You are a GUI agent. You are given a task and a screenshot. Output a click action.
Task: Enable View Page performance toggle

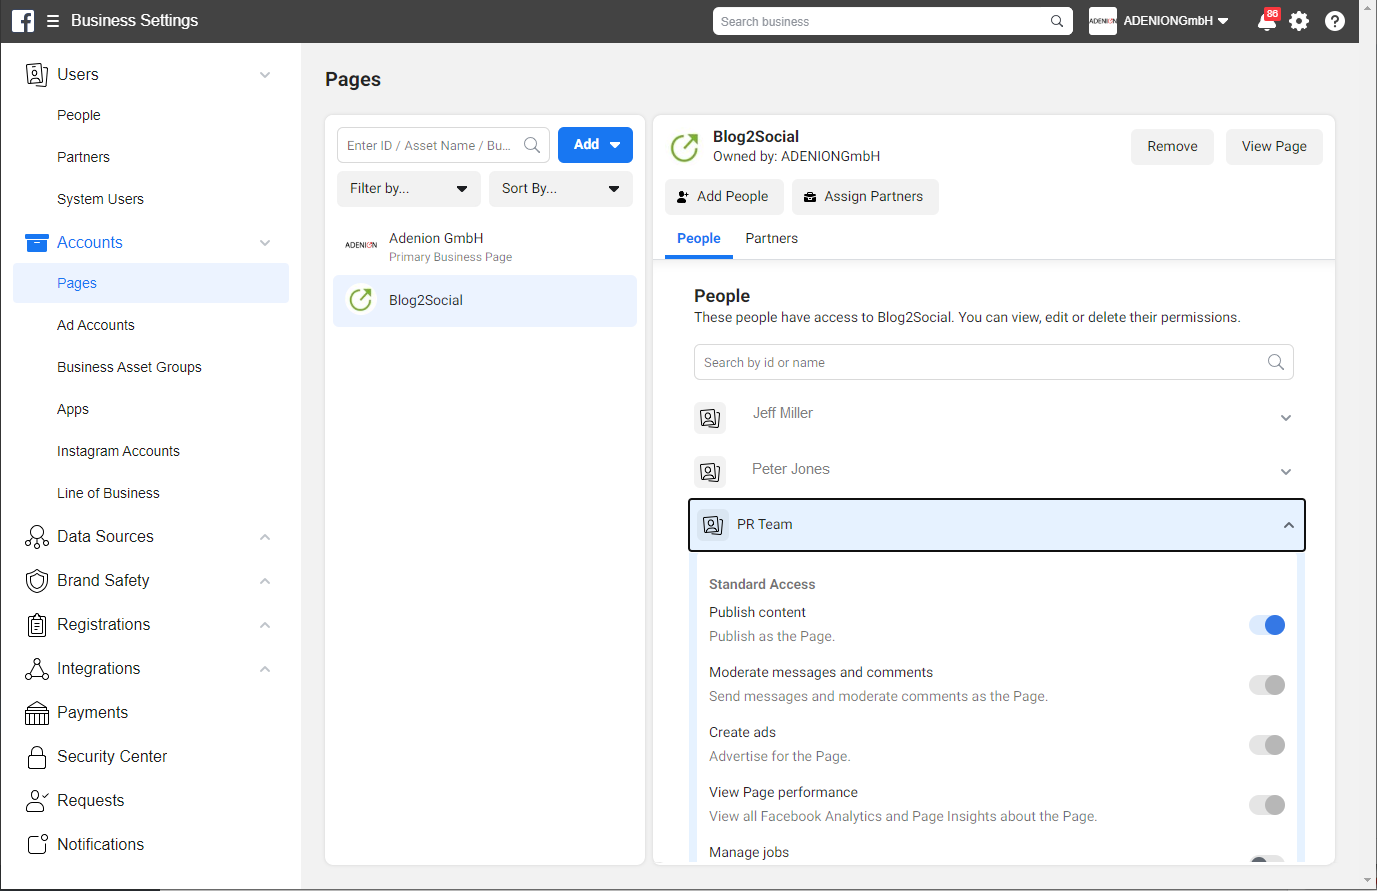[1267, 805]
